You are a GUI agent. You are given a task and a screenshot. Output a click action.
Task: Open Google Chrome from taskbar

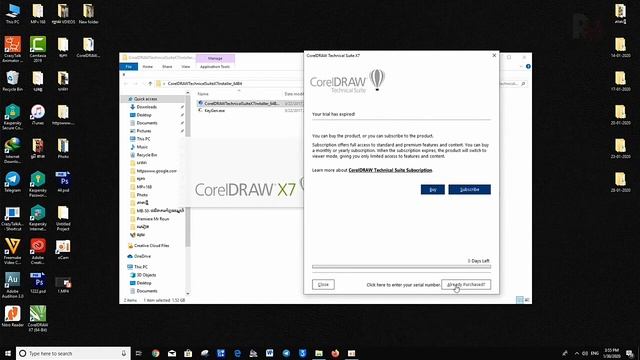tap(156, 353)
